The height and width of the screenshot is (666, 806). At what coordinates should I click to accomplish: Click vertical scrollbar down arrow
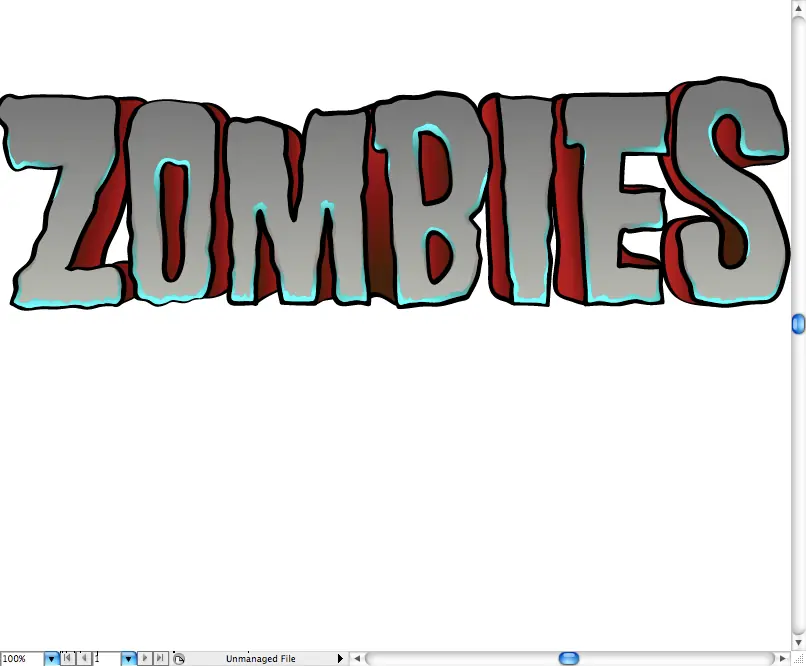tap(798, 643)
